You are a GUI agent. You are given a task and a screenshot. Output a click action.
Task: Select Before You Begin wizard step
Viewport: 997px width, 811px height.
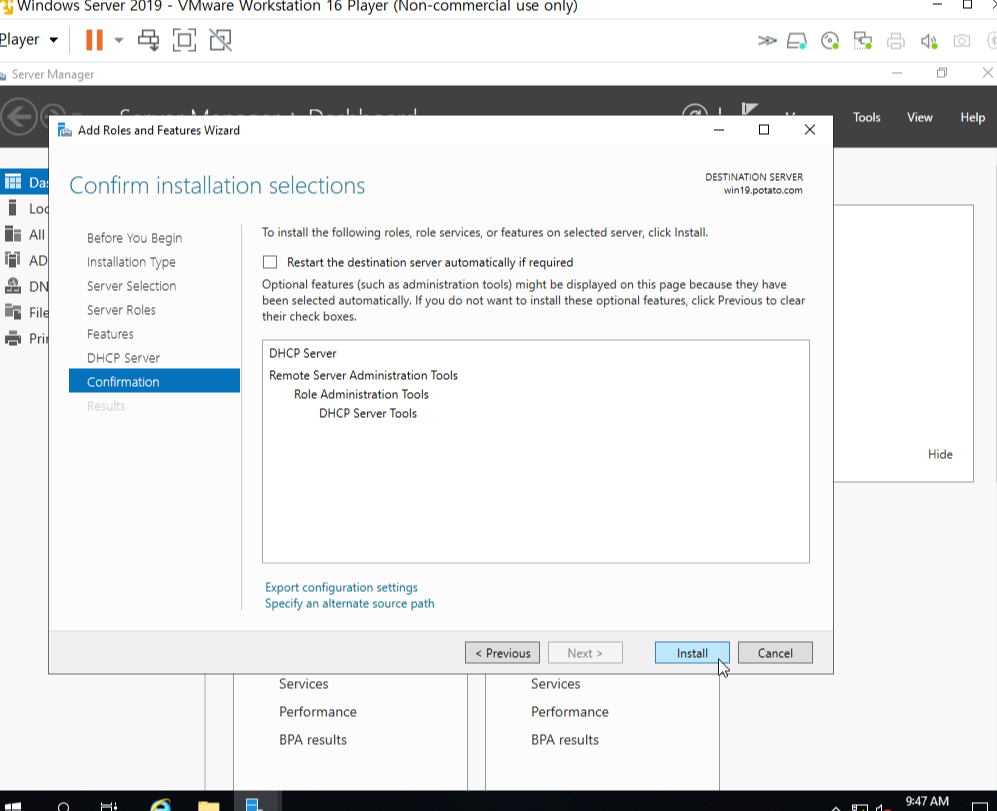134,238
